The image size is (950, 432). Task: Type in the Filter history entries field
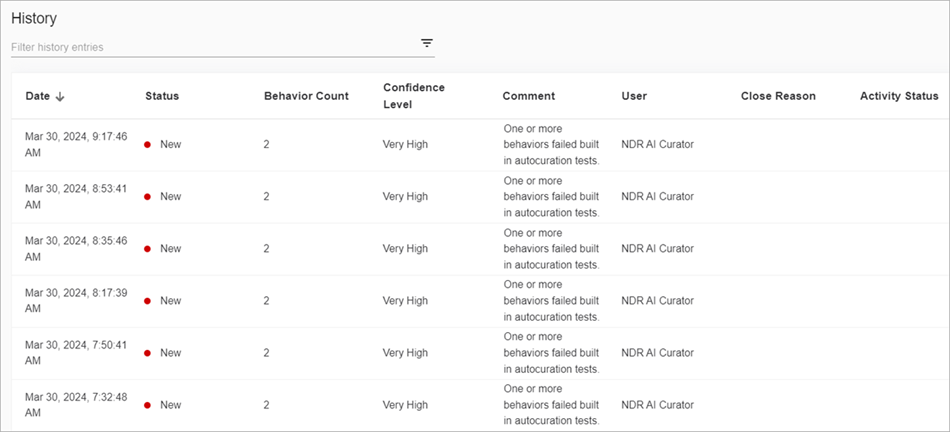pos(210,47)
